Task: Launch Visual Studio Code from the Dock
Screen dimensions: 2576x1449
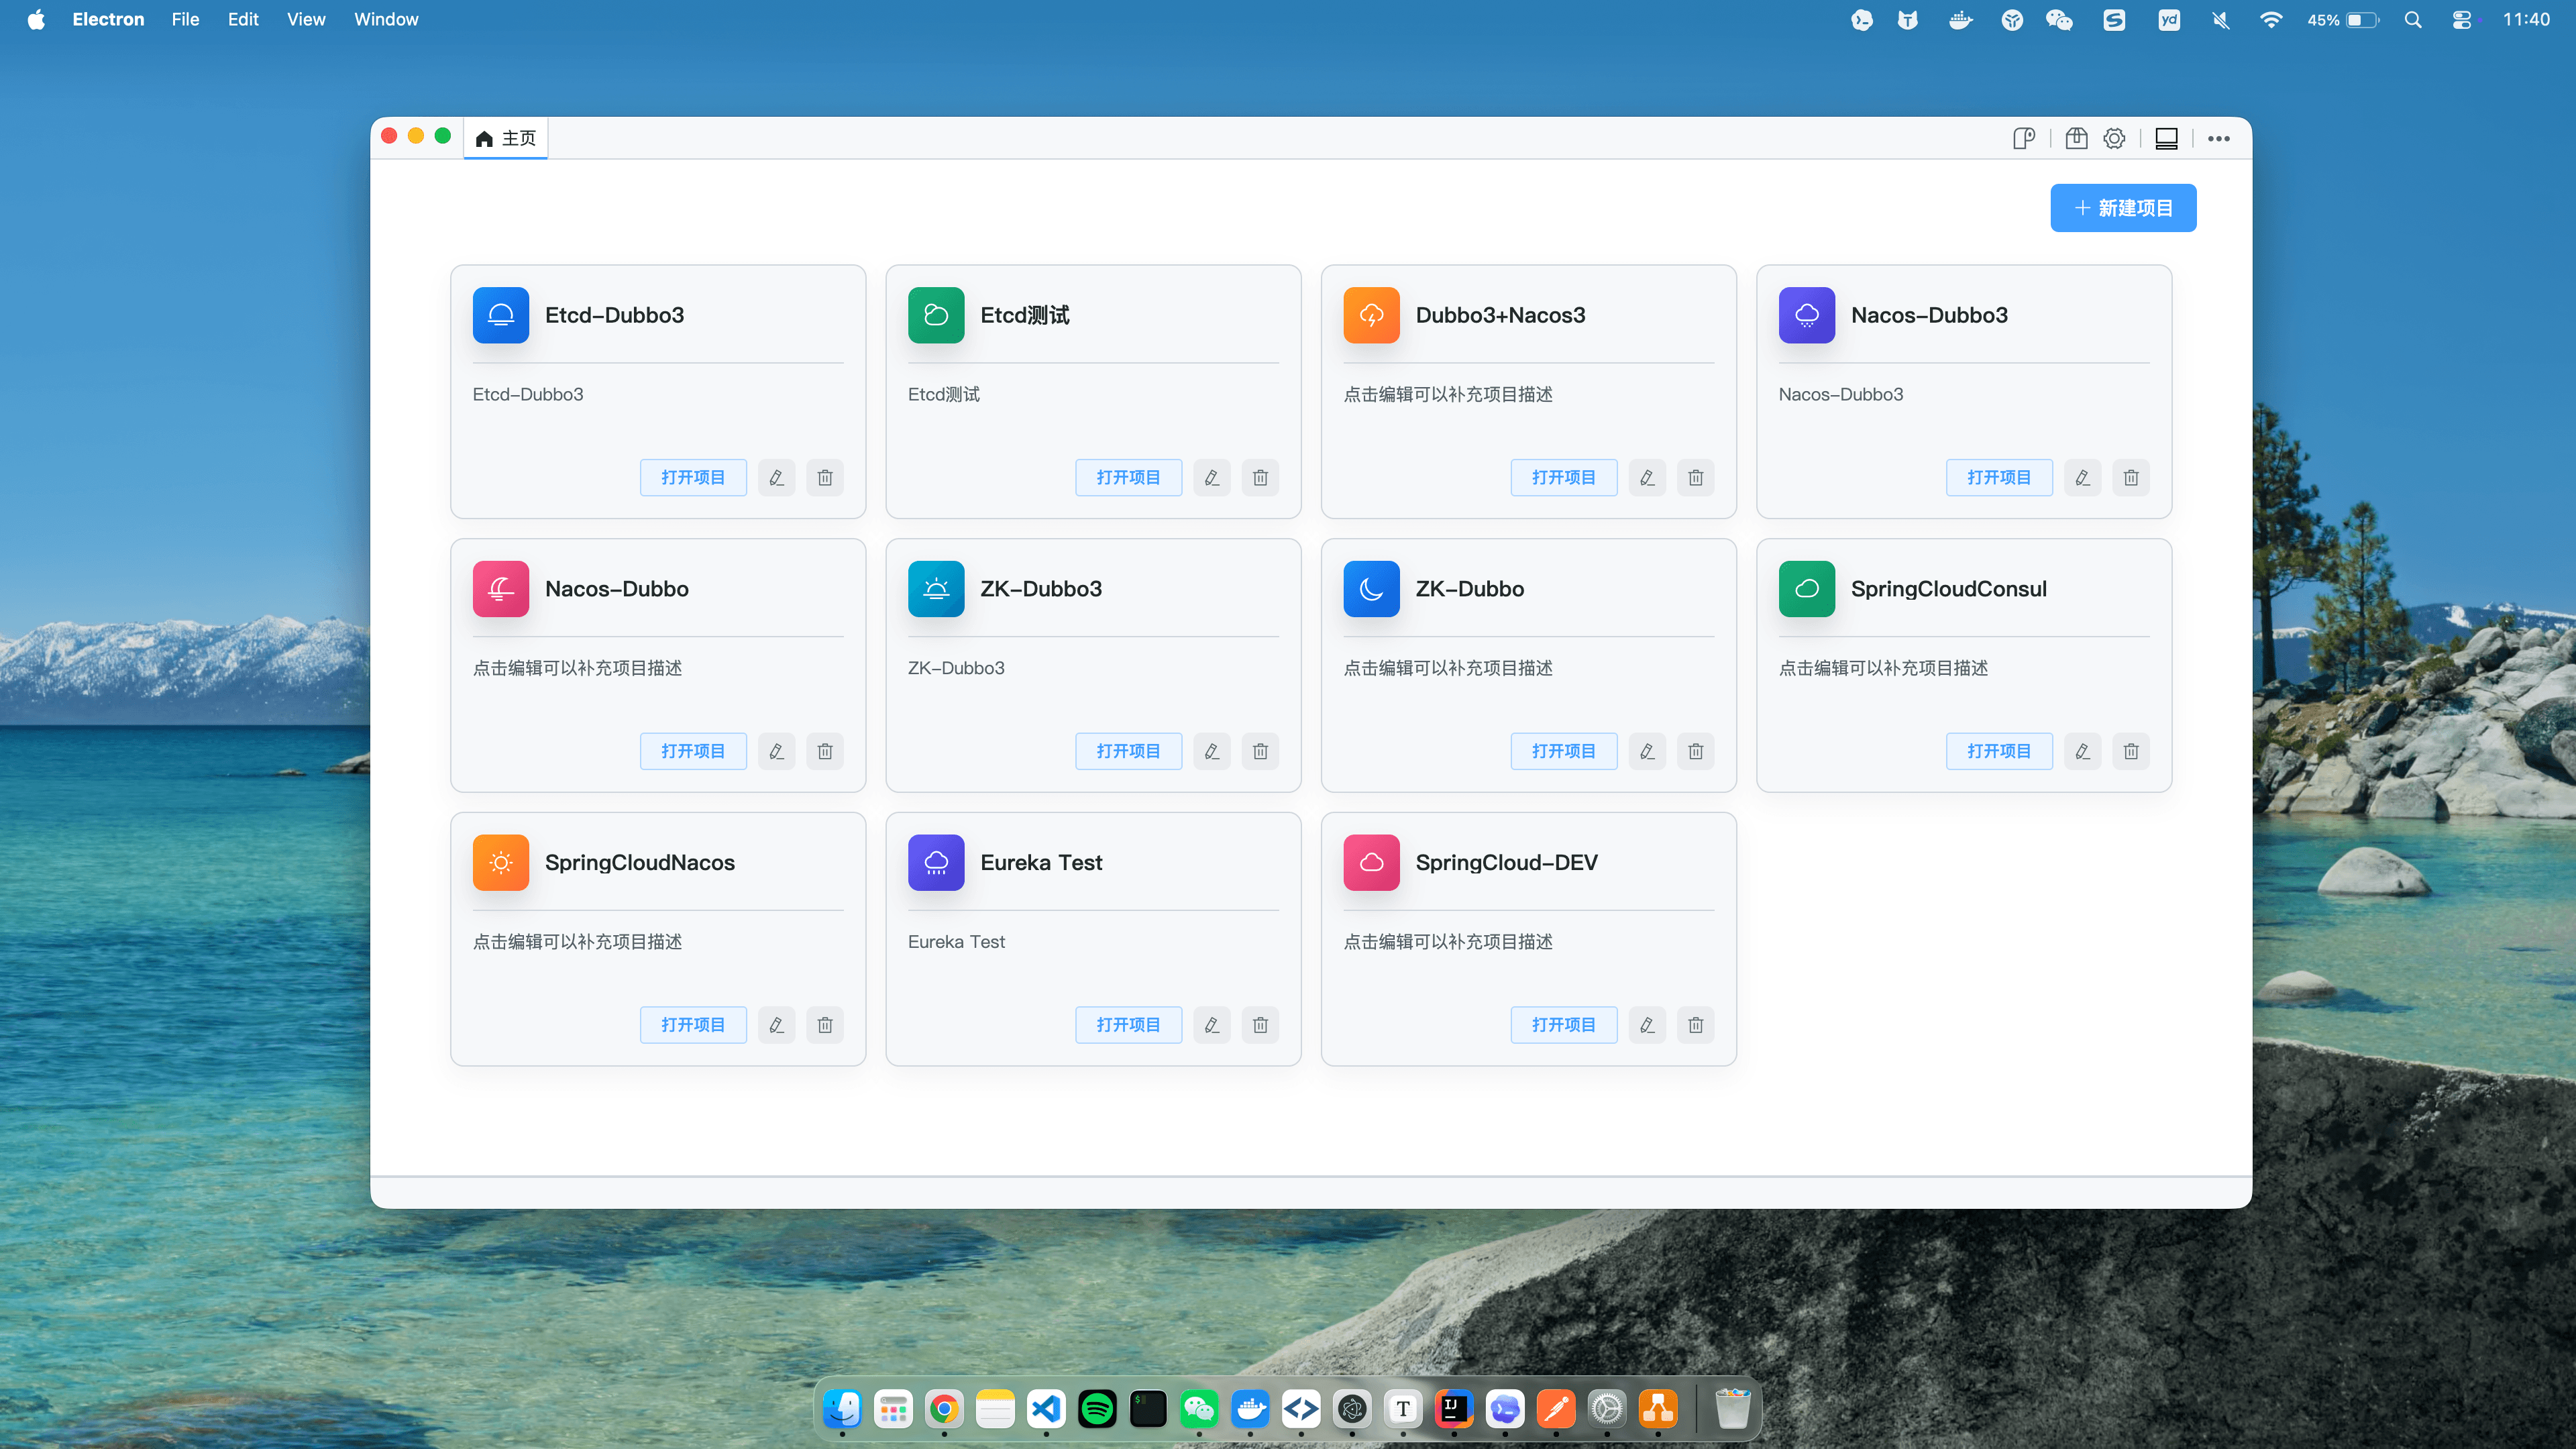Action: (x=1046, y=1409)
